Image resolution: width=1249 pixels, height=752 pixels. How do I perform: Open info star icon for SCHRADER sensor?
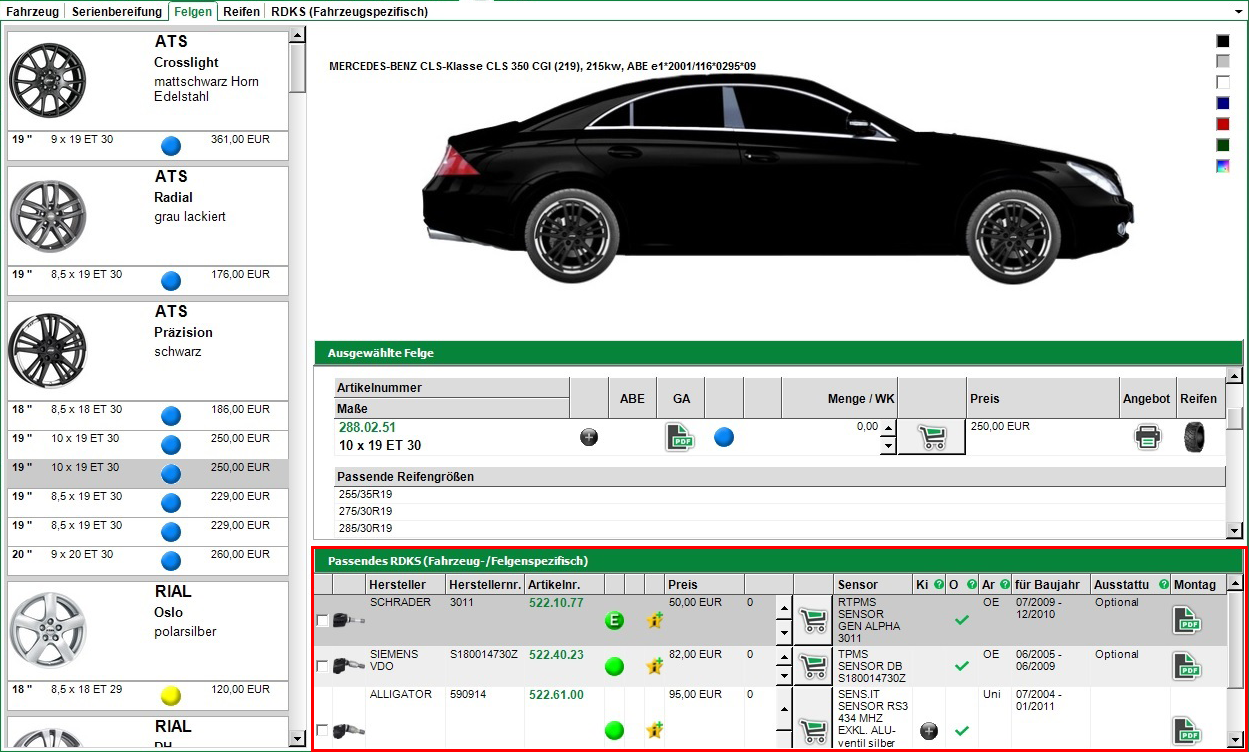(655, 621)
